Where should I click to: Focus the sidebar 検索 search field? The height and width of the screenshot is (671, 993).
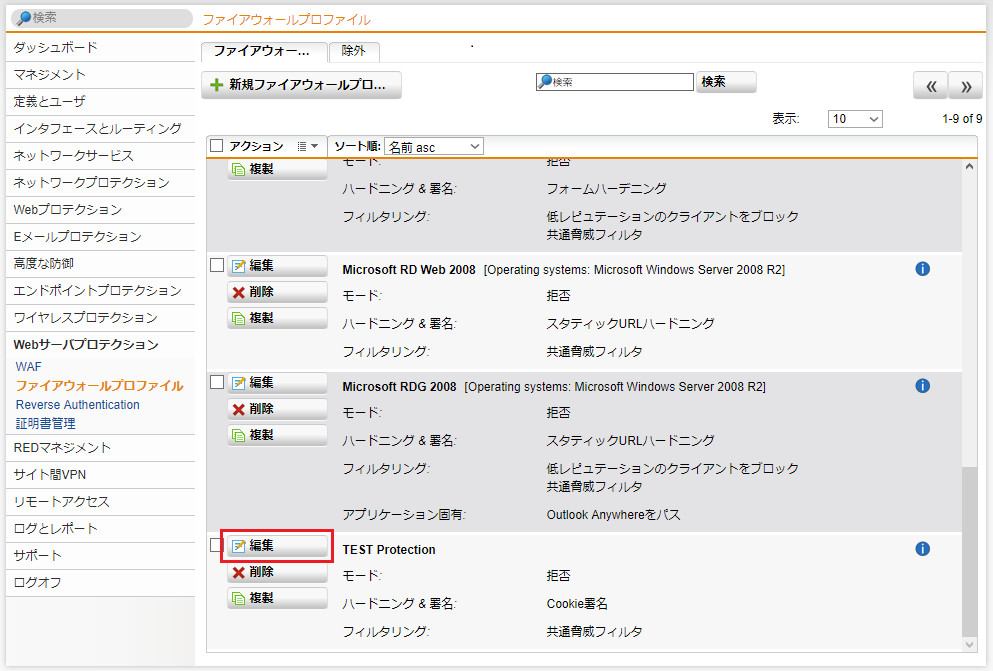tap(102, 18)
